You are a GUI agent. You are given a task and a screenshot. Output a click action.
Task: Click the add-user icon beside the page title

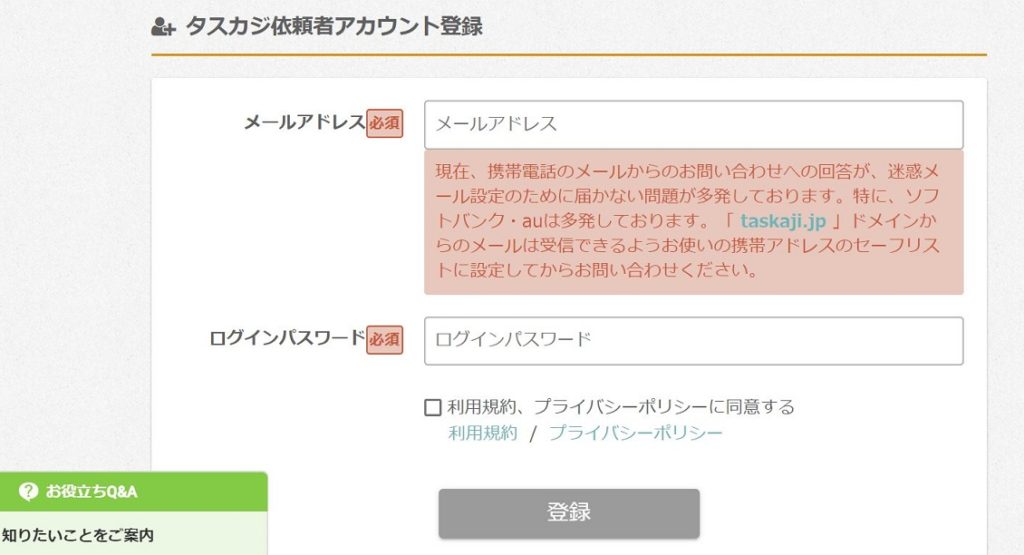click(x=163, y=27)
